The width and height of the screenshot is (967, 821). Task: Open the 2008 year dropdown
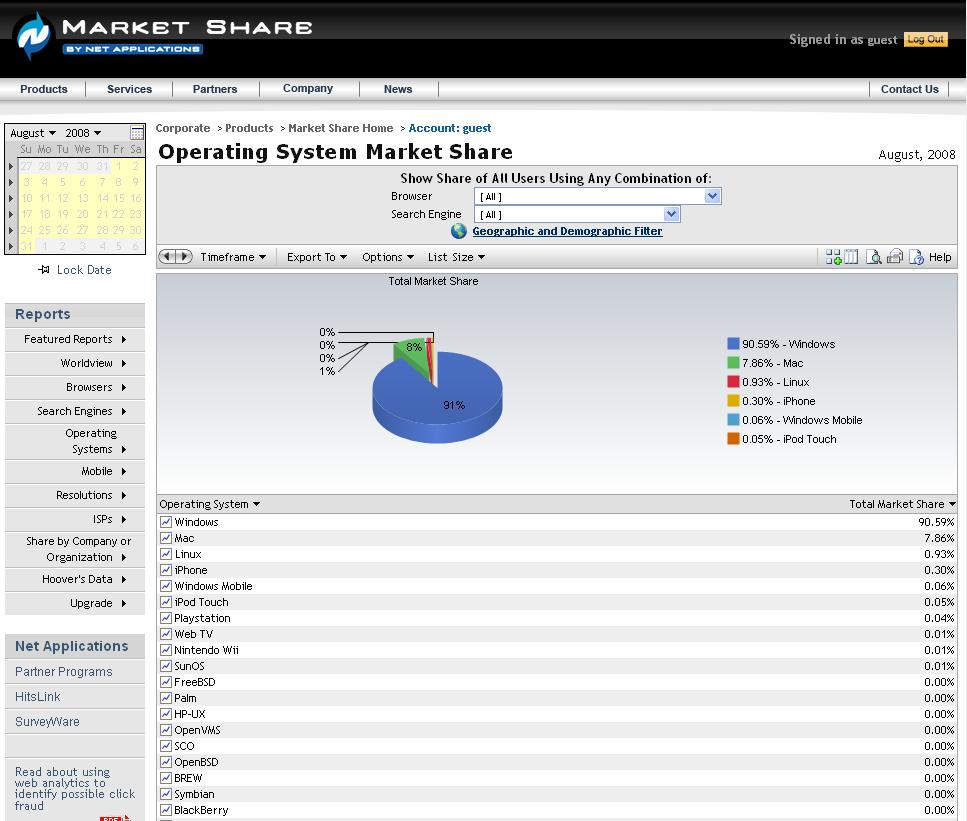pyautogui.click(x=83, y=133)
